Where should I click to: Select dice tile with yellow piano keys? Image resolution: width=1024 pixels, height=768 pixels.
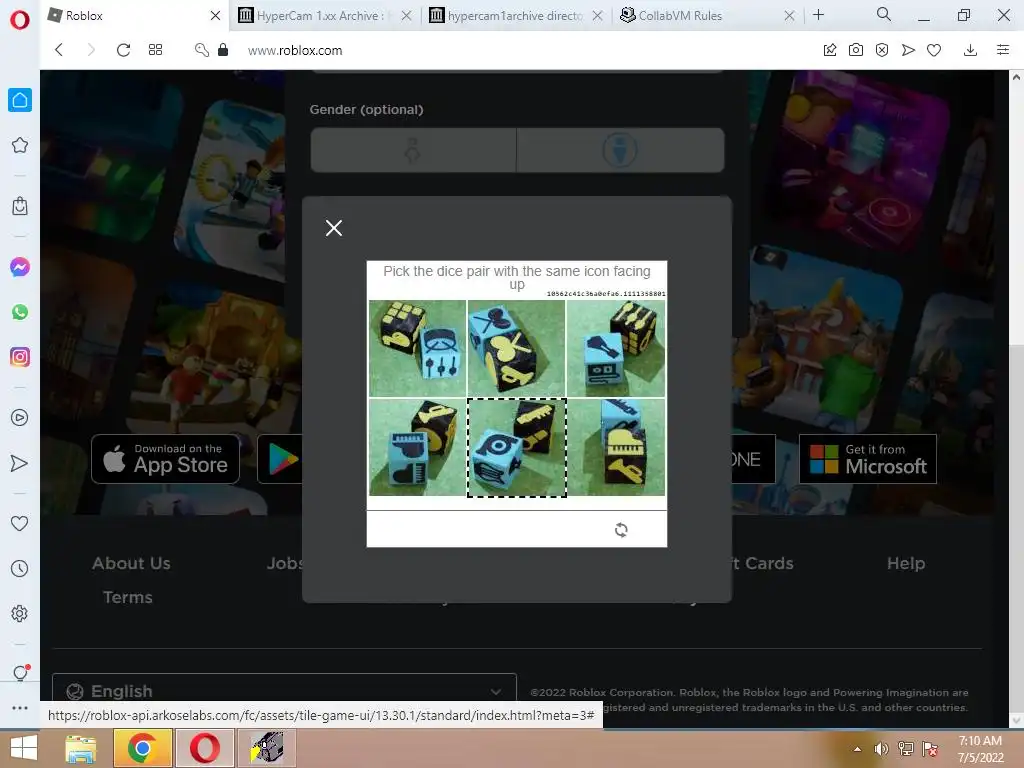point(616,447)
